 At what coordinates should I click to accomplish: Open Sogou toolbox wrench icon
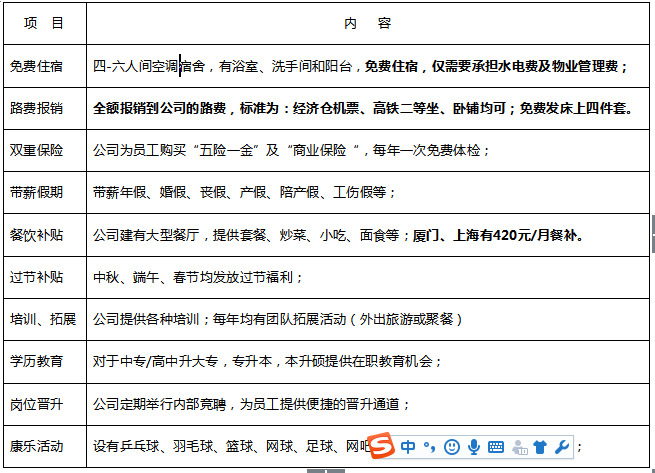click(x=562, y=446)
